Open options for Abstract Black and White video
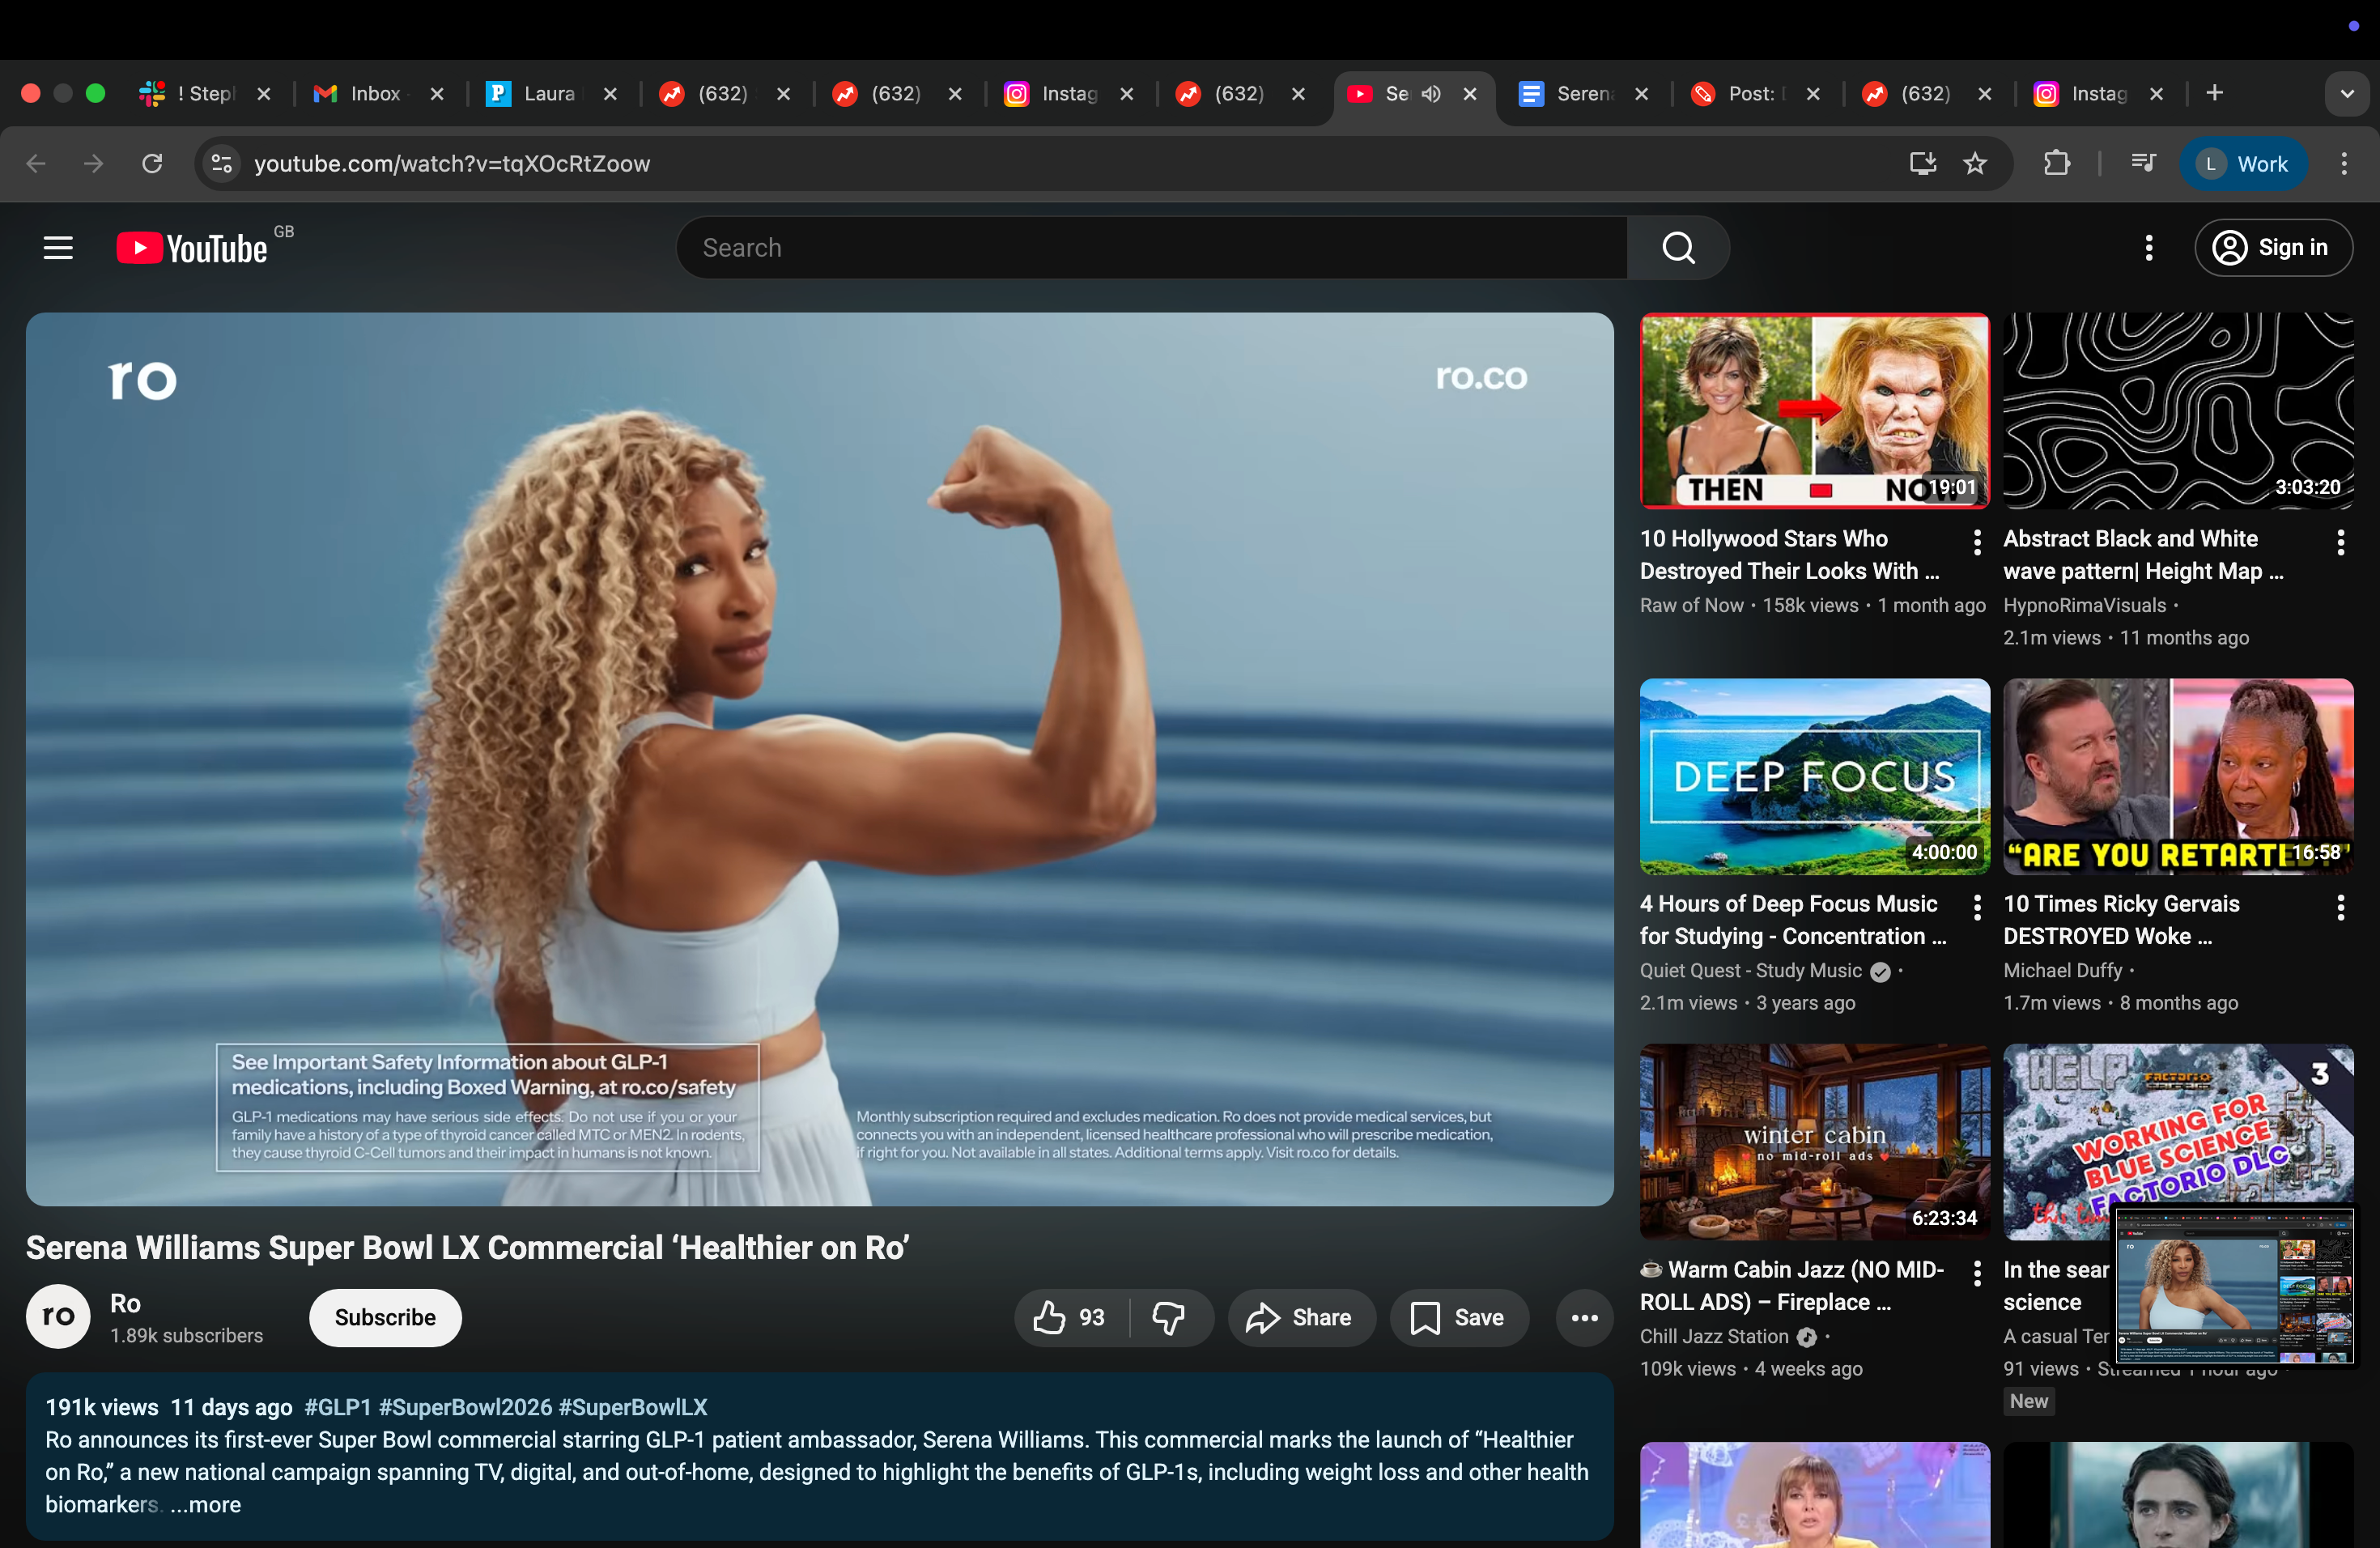The height and width of the screenshot is (1548, 2380). 2340,542
